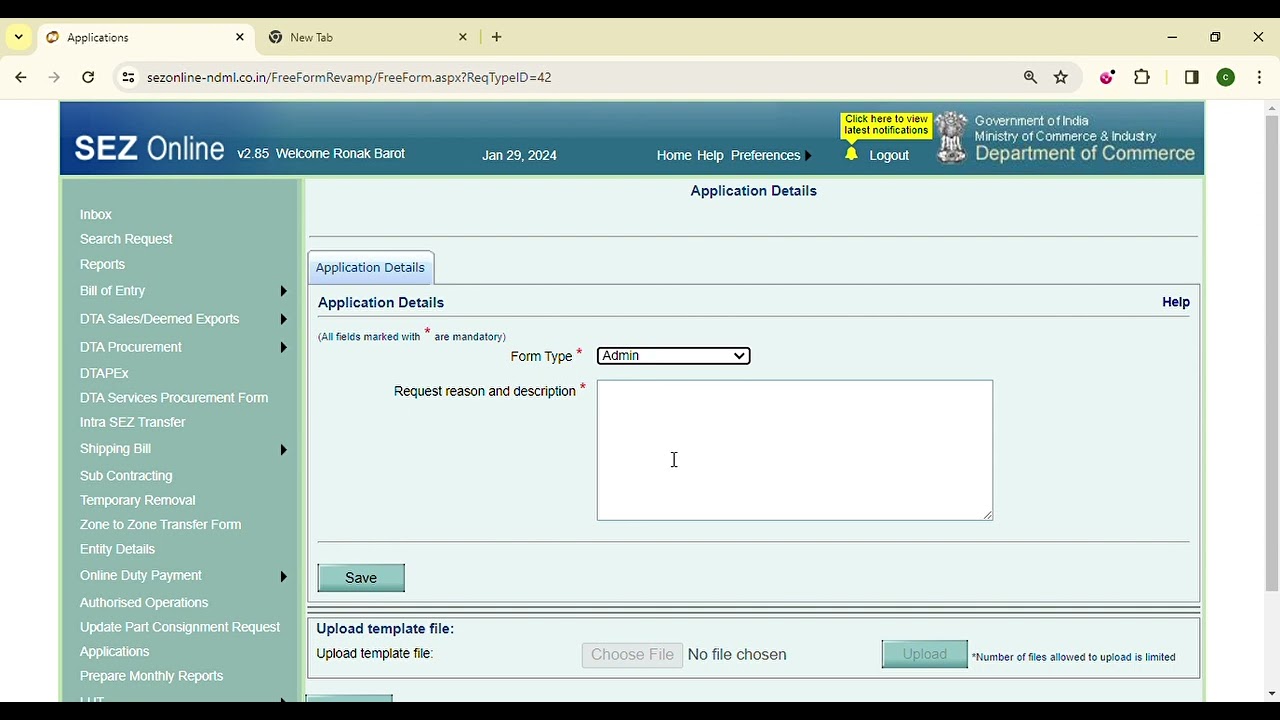The image size is (1280, 720).
Task: Click Home in the header menu
Action: coord(674,155)
